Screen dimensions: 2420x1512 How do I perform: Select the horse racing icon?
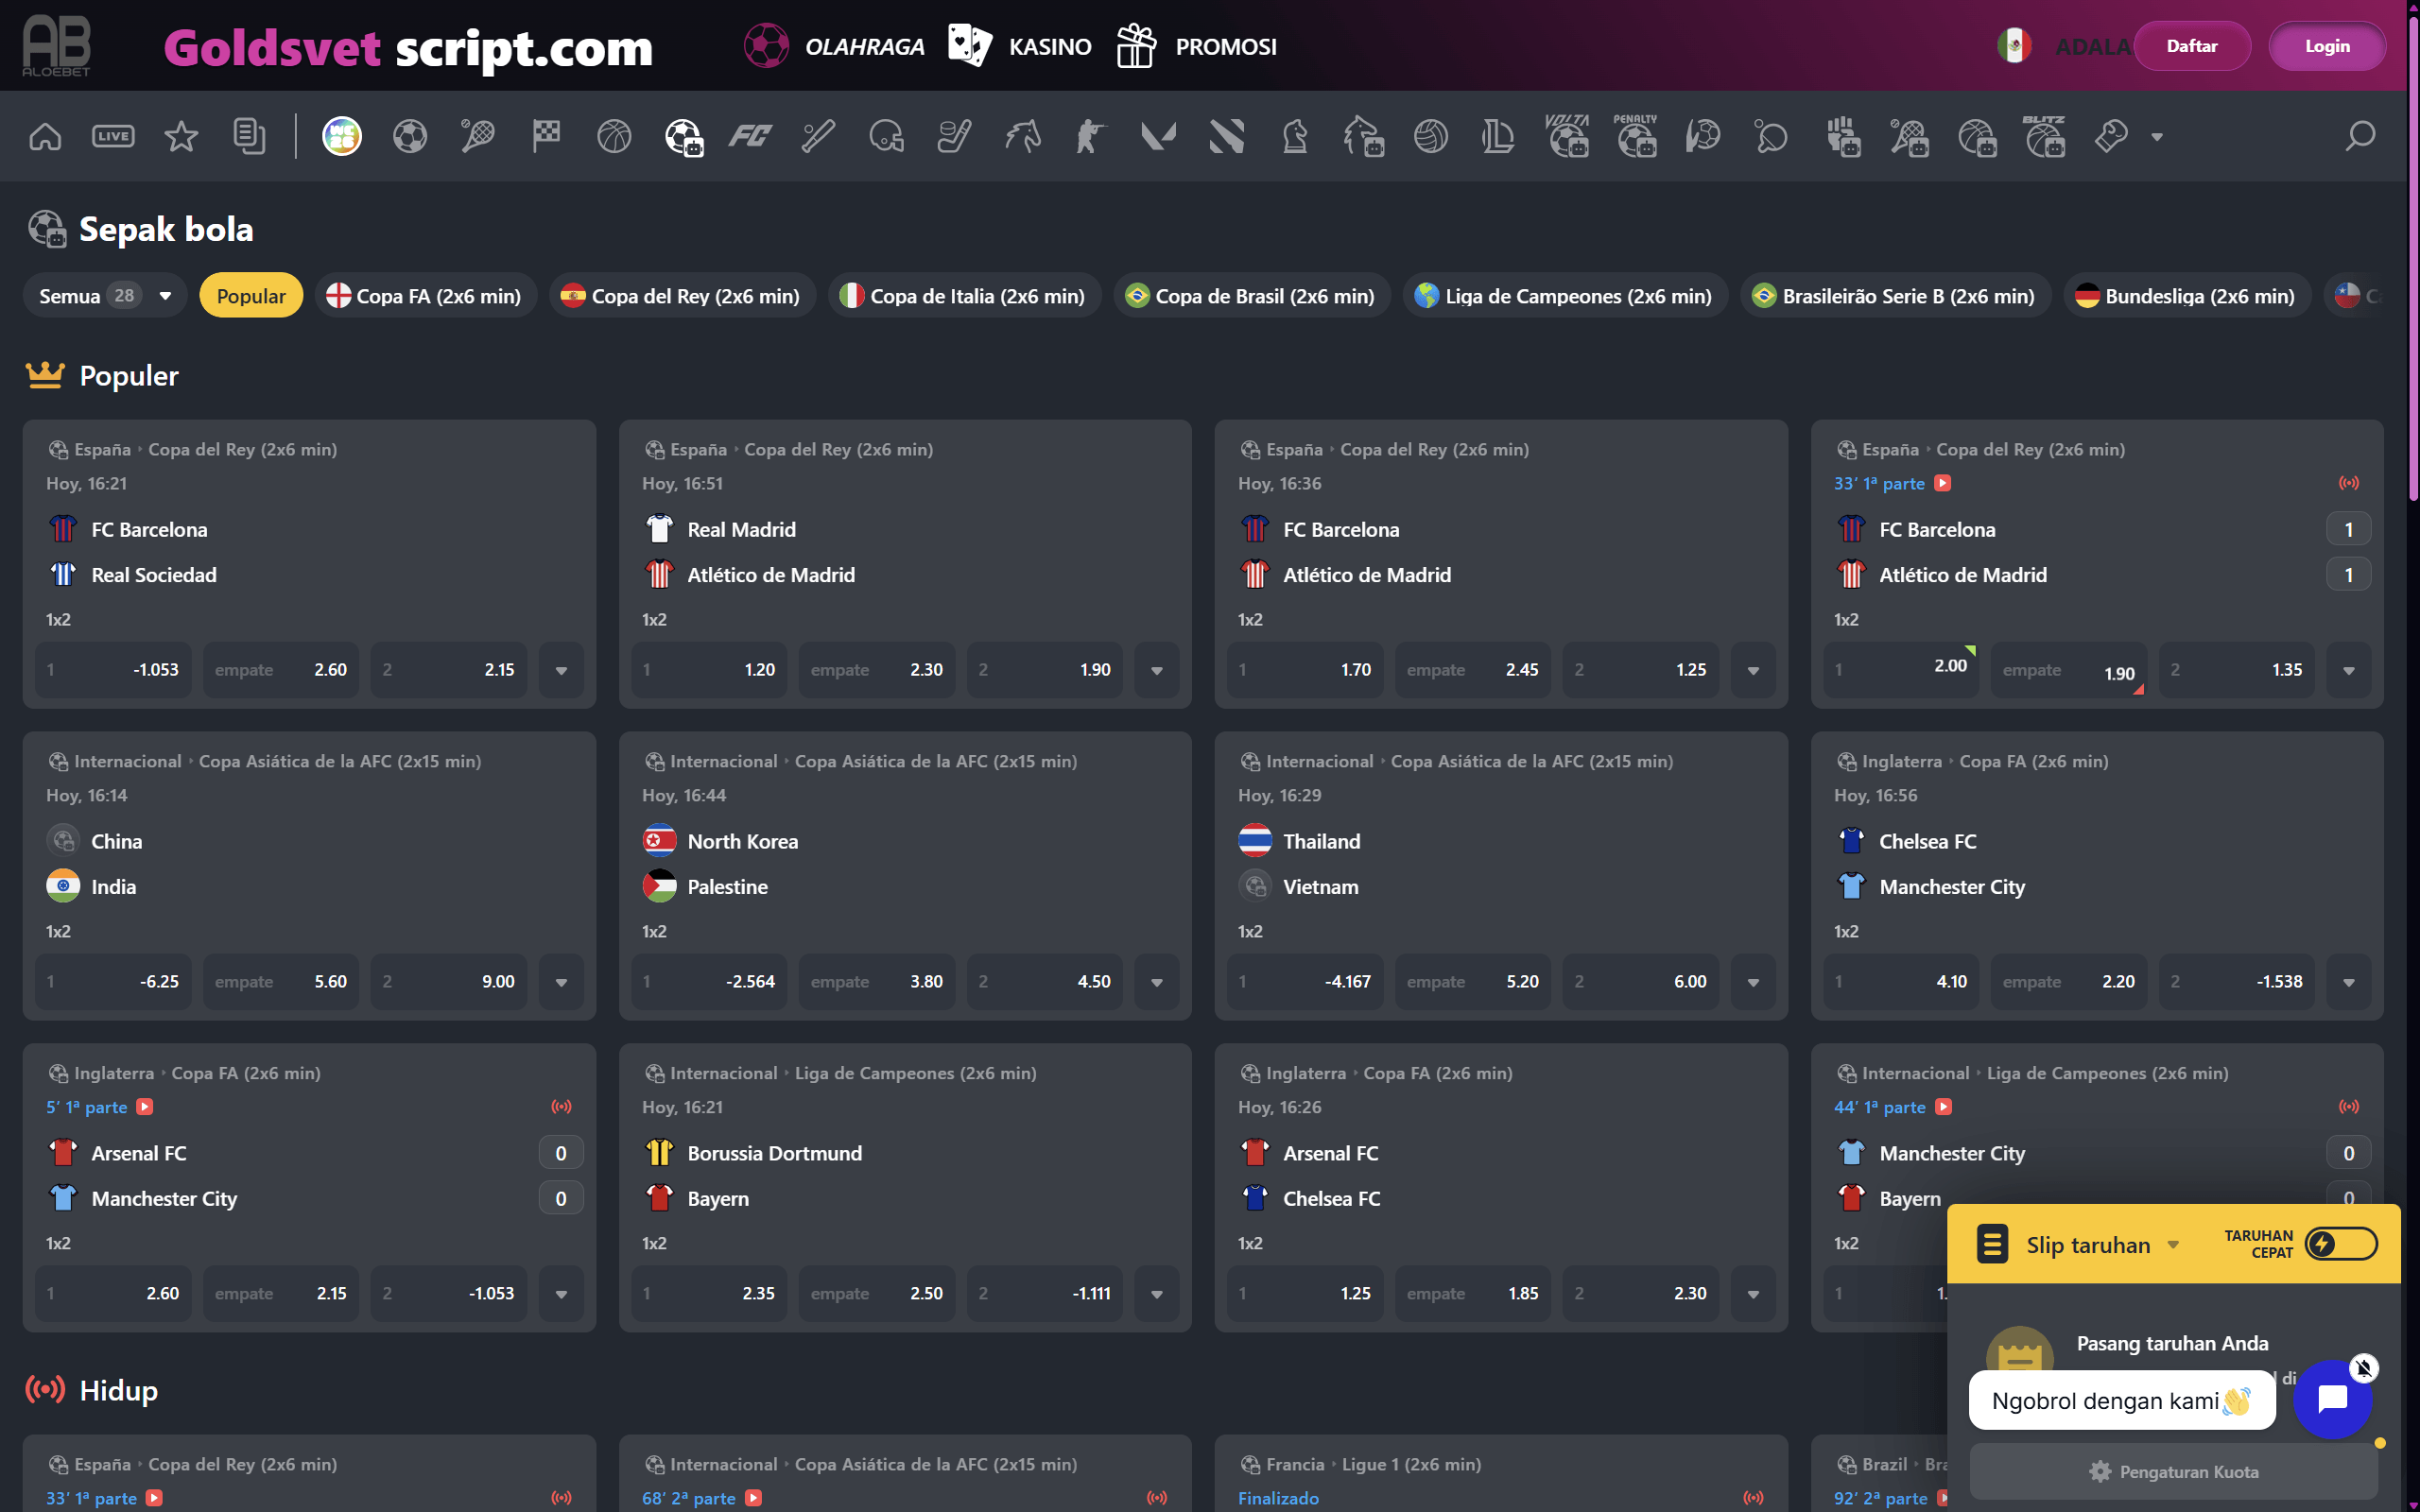1022,136
